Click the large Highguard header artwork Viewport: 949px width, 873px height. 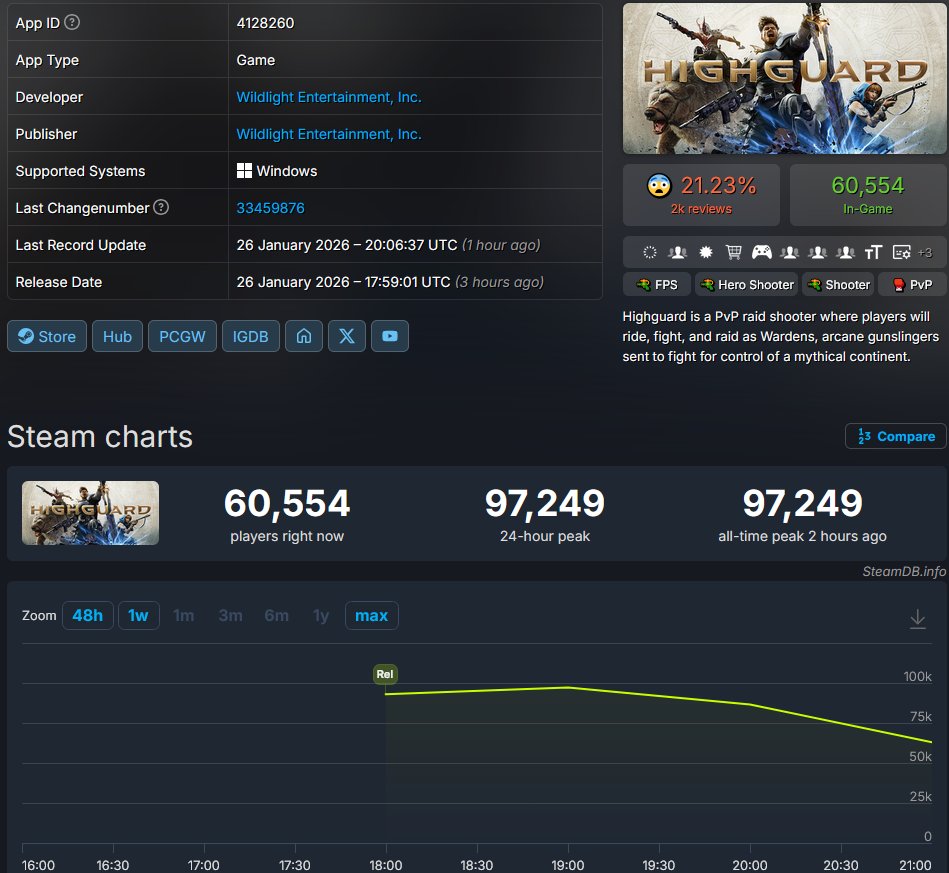[x=784, y=78]
